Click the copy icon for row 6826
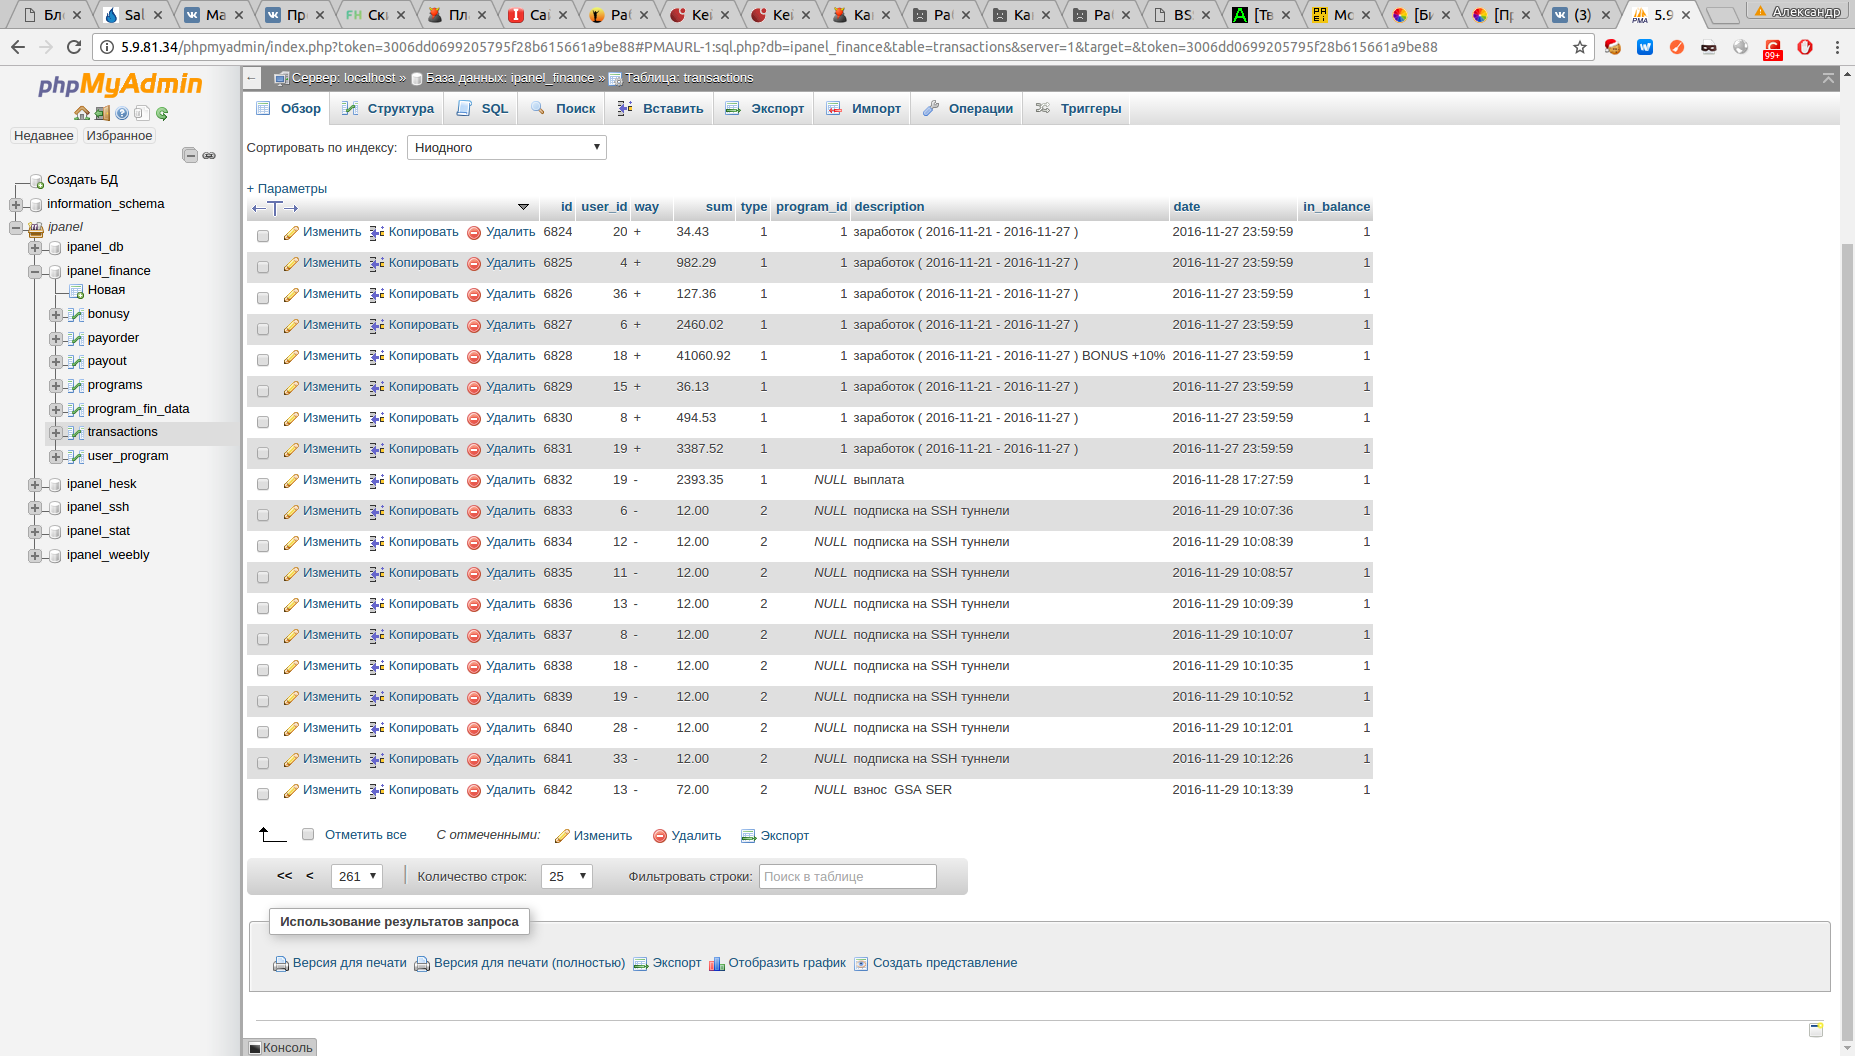1855x1056 pixels. (x=377, y=295)
